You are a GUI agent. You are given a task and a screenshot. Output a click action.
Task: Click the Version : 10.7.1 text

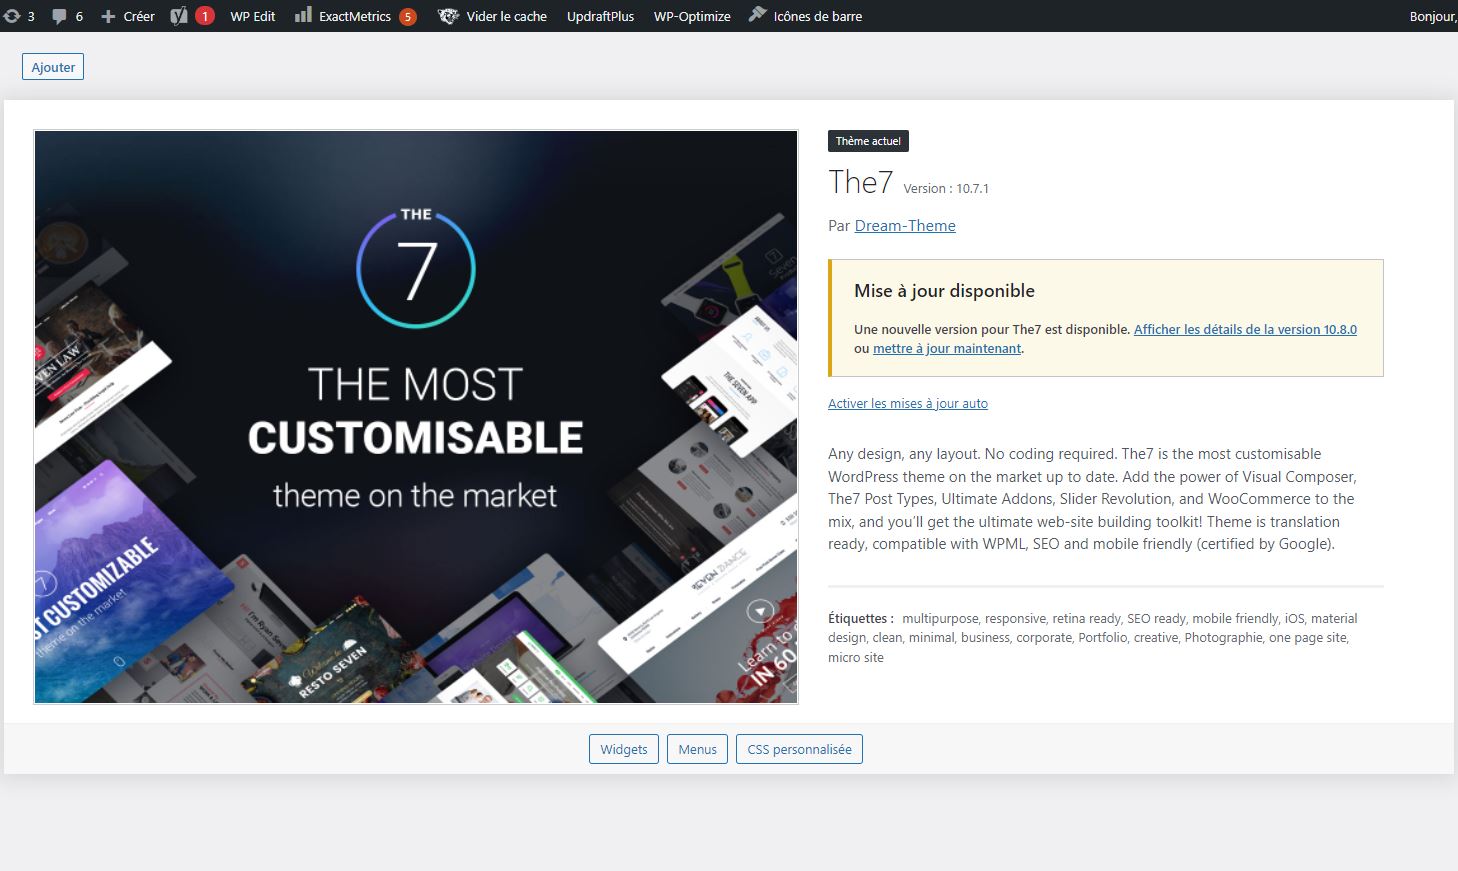pyautogui.click(x=946, y=188)
